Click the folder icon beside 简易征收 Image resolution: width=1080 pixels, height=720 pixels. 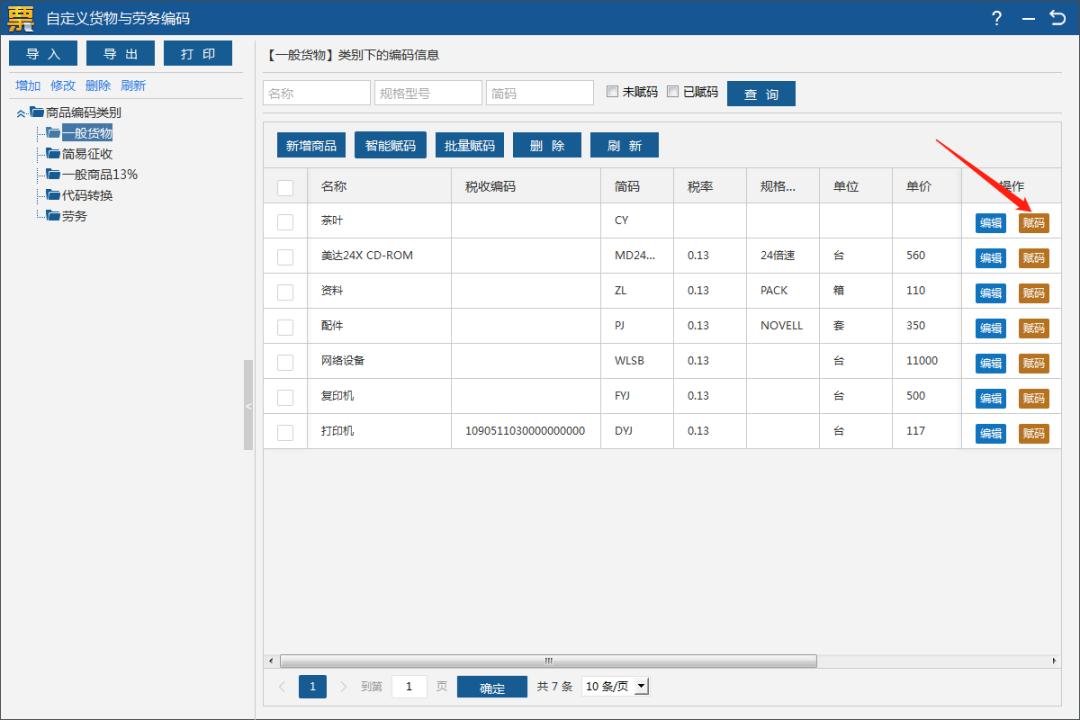coord(55,152)
